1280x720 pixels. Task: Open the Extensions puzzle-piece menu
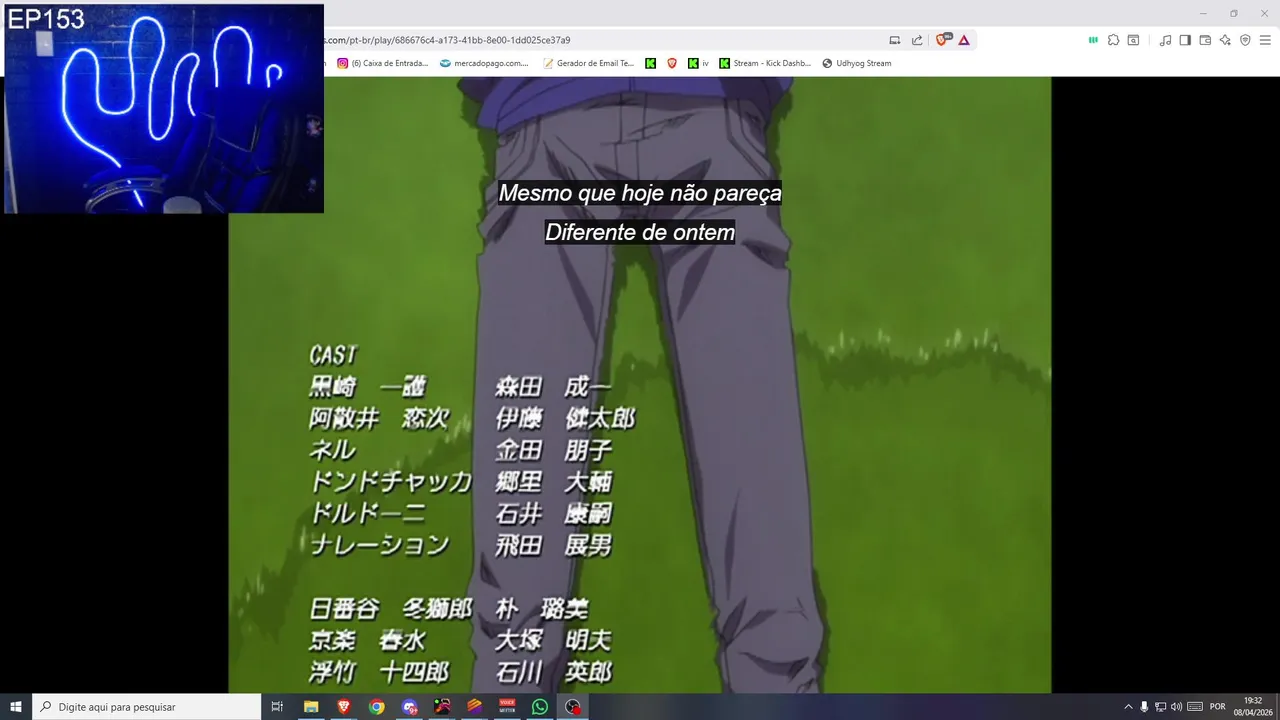coord(1113,40)
